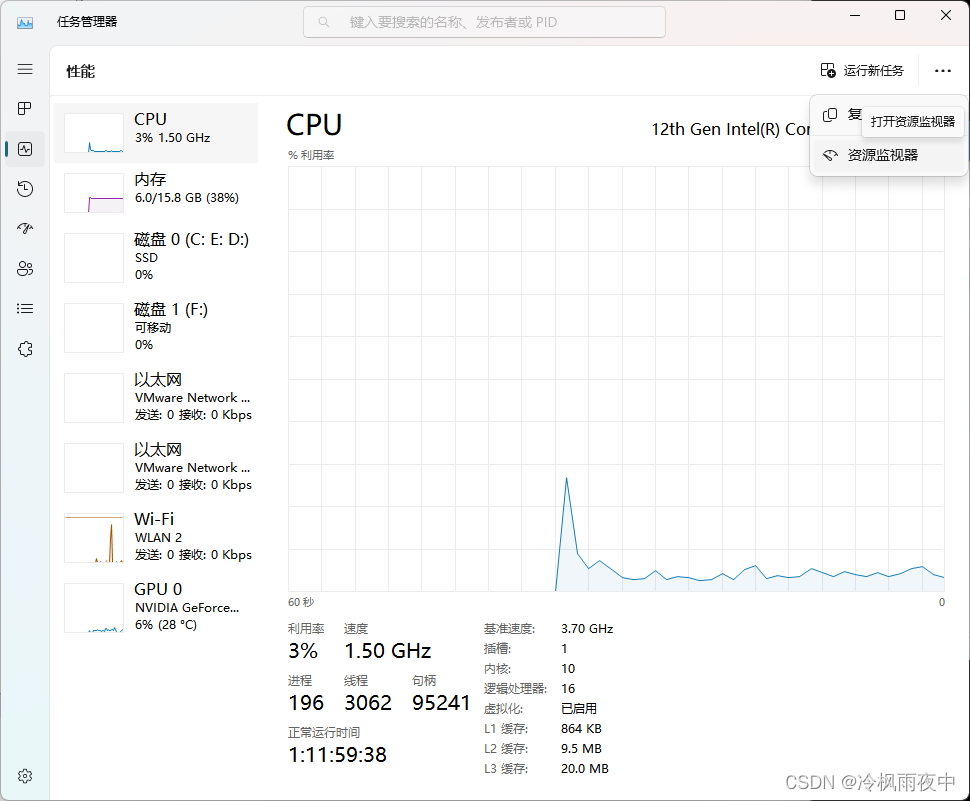This screenshot has height=801, width=970.
Task: Click the 3% utilization value
Action: pyautogui.click(x=303, y=651)
